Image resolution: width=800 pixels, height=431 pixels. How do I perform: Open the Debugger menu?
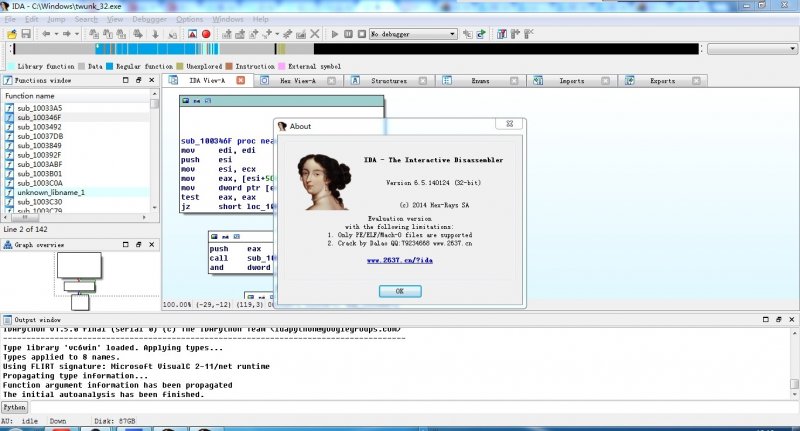coord(149,19)
